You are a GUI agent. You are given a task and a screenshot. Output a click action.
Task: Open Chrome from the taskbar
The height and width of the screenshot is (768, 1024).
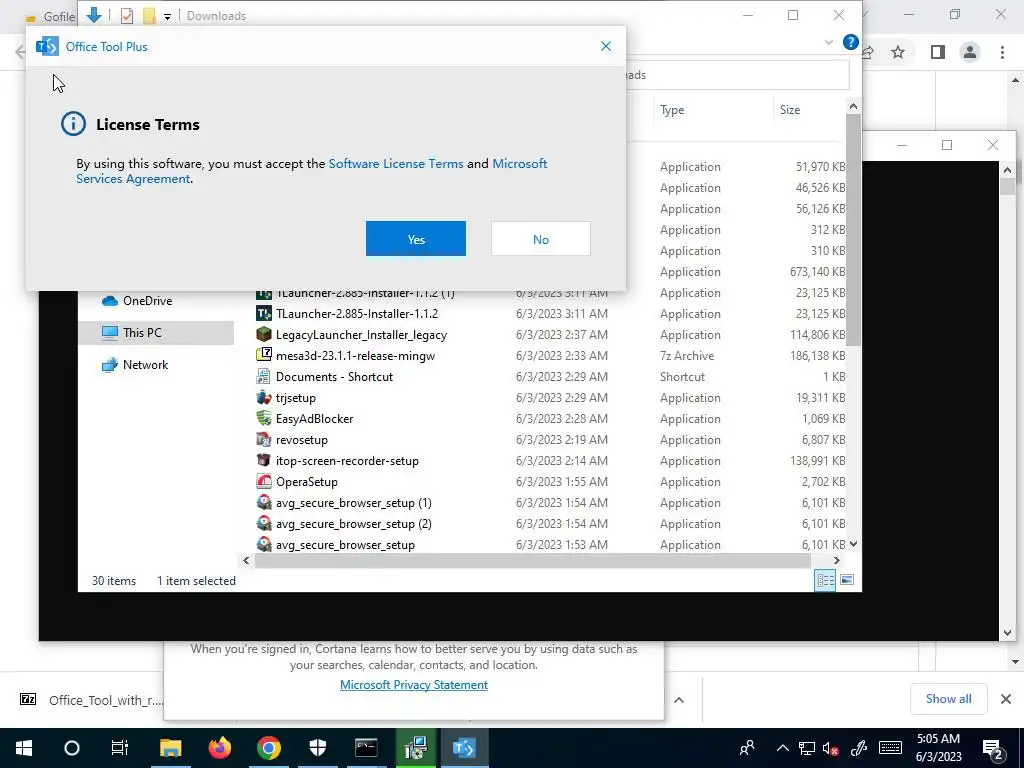click(268, 748)
